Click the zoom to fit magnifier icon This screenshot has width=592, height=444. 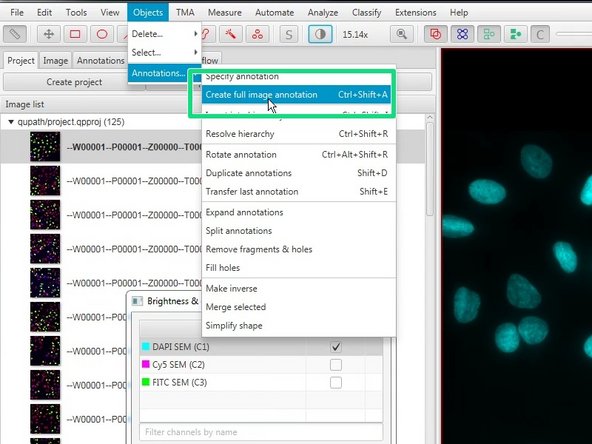pos(402,34)
